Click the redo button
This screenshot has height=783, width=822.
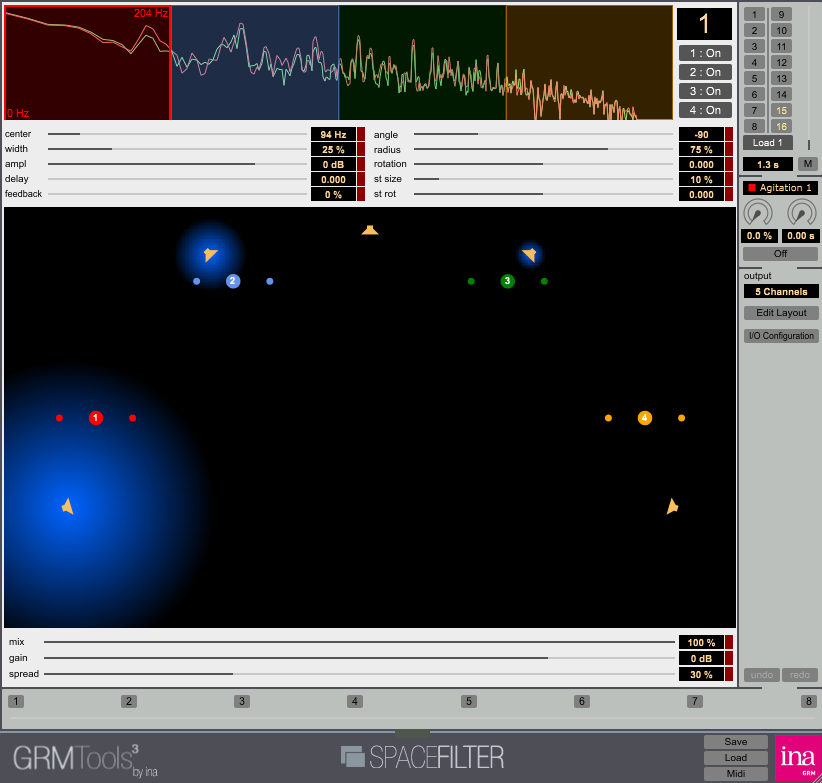(x=800, y=675)
